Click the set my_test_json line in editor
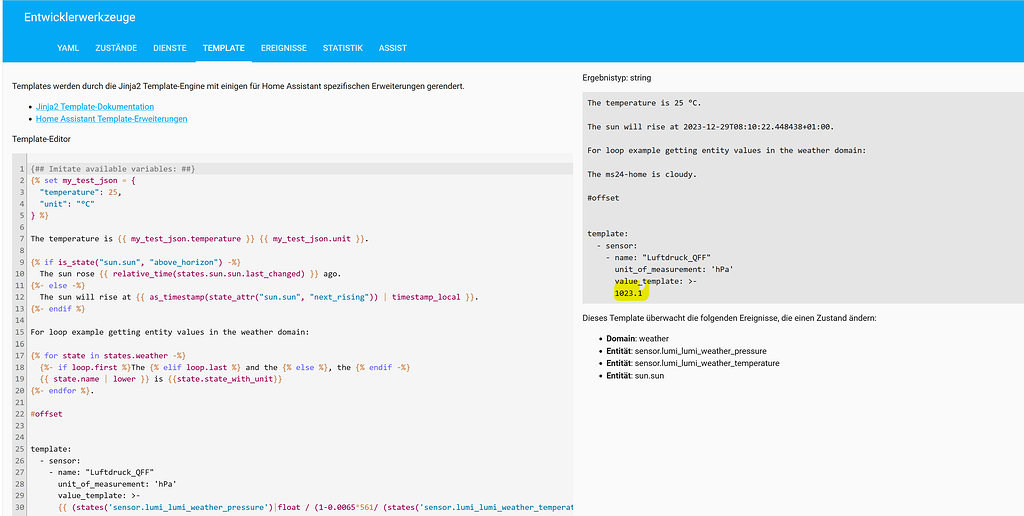Screen dimensions: 1024x516 tap(90, 181)
